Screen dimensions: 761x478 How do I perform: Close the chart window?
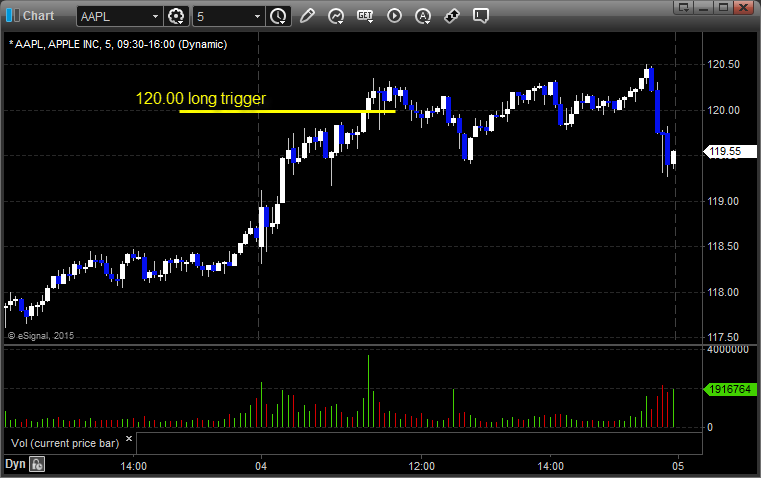(743, 7)
